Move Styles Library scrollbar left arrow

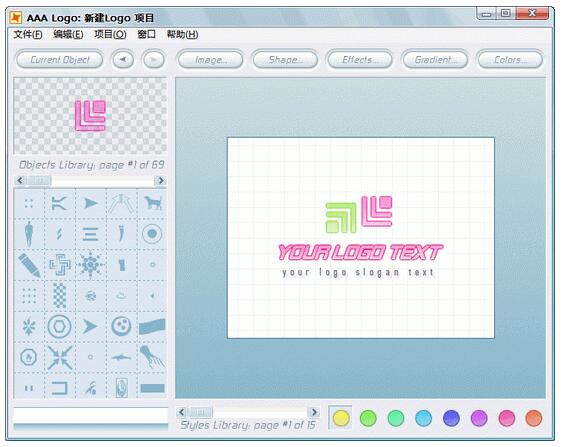click(x=182, y=412)
